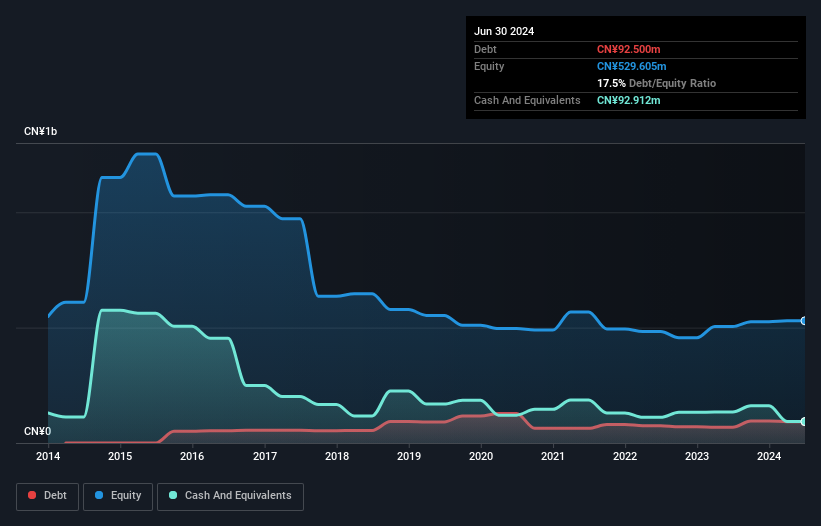Click the Equity line endpoint marker
Viewport: 821px width, 526px height.
(x=804, y=321)
